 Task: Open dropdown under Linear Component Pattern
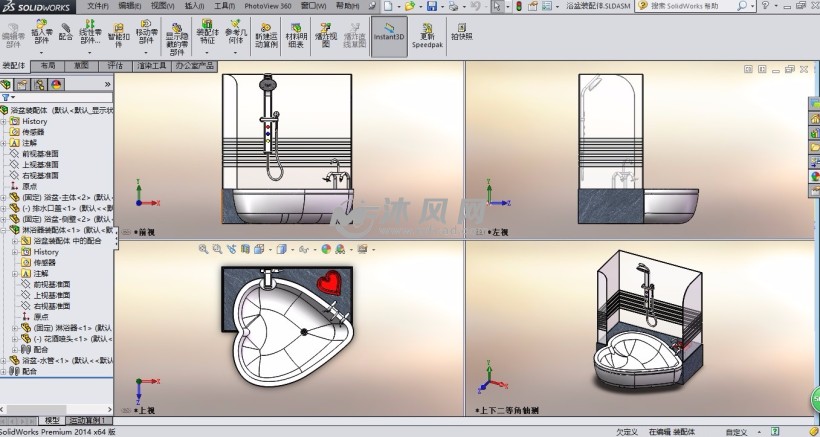[90, 52]
